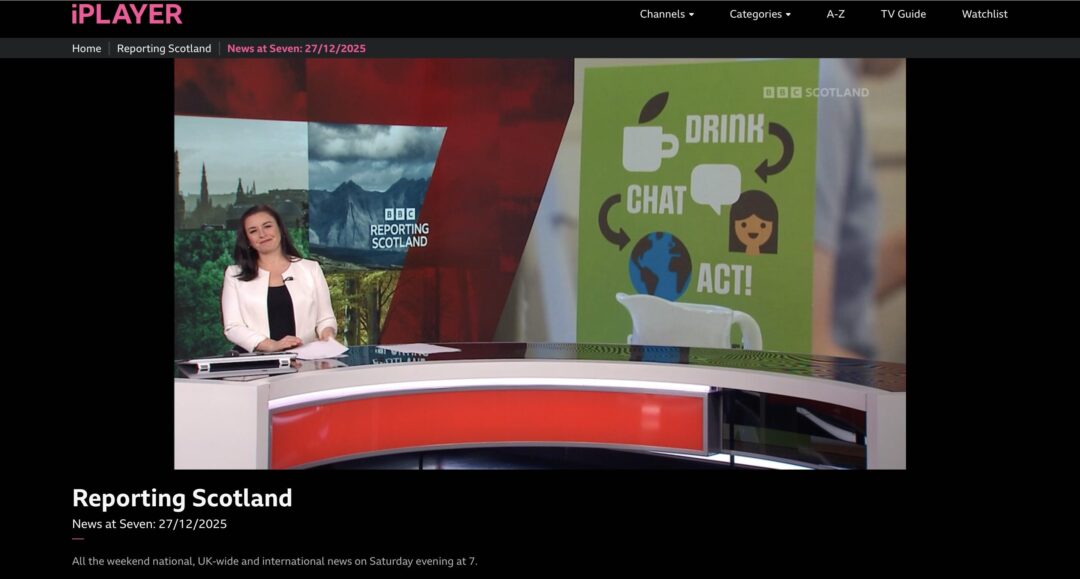Click the News at Seven breadcrumb
Viewport: 1080px width, 579px height.
point(296,48)
